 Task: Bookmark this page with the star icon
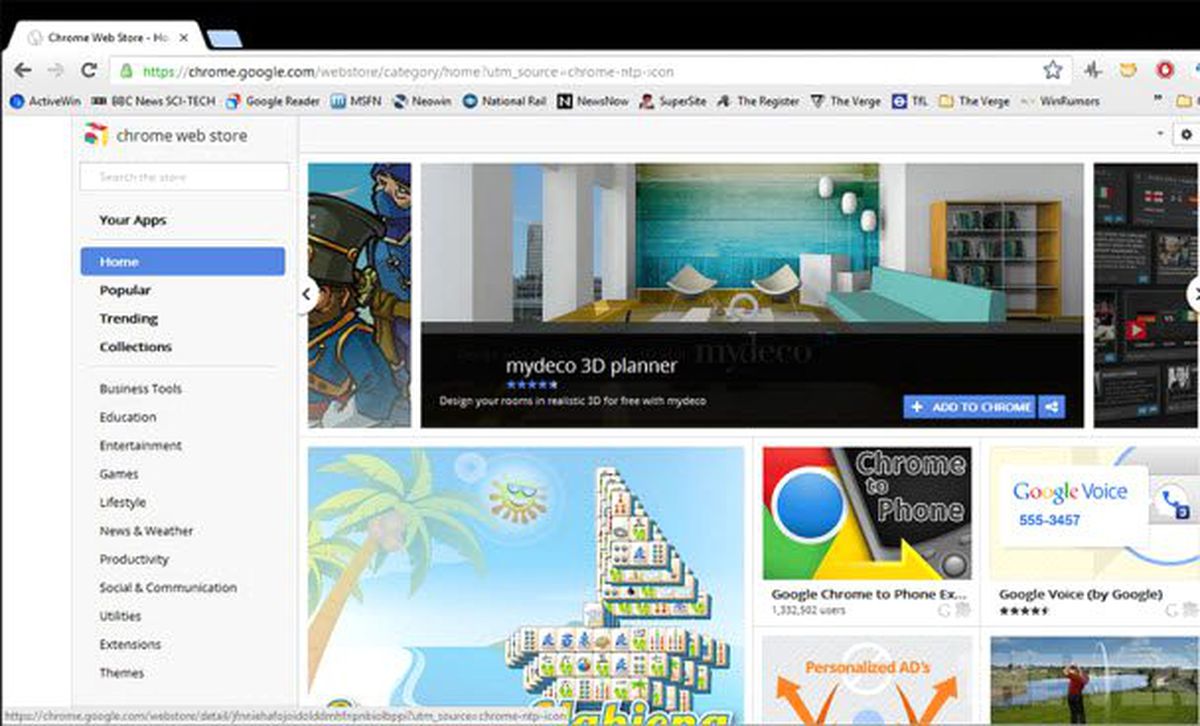point(1052,70)
